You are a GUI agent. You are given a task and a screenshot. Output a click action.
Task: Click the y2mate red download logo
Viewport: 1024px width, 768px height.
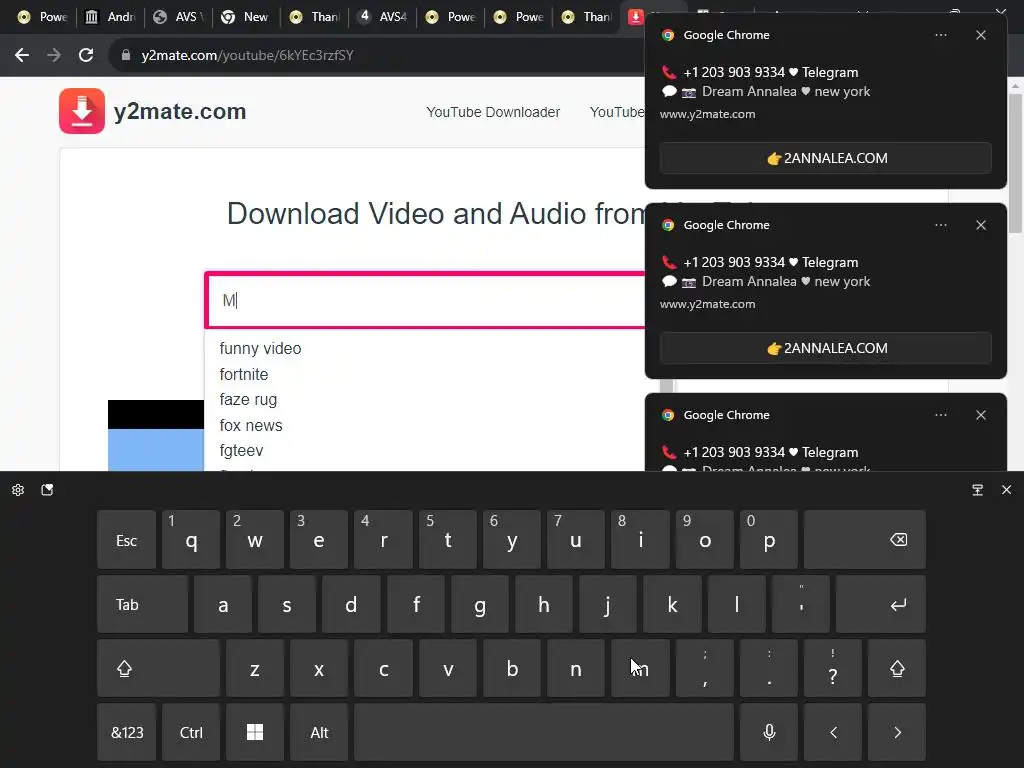coord(82,111)
